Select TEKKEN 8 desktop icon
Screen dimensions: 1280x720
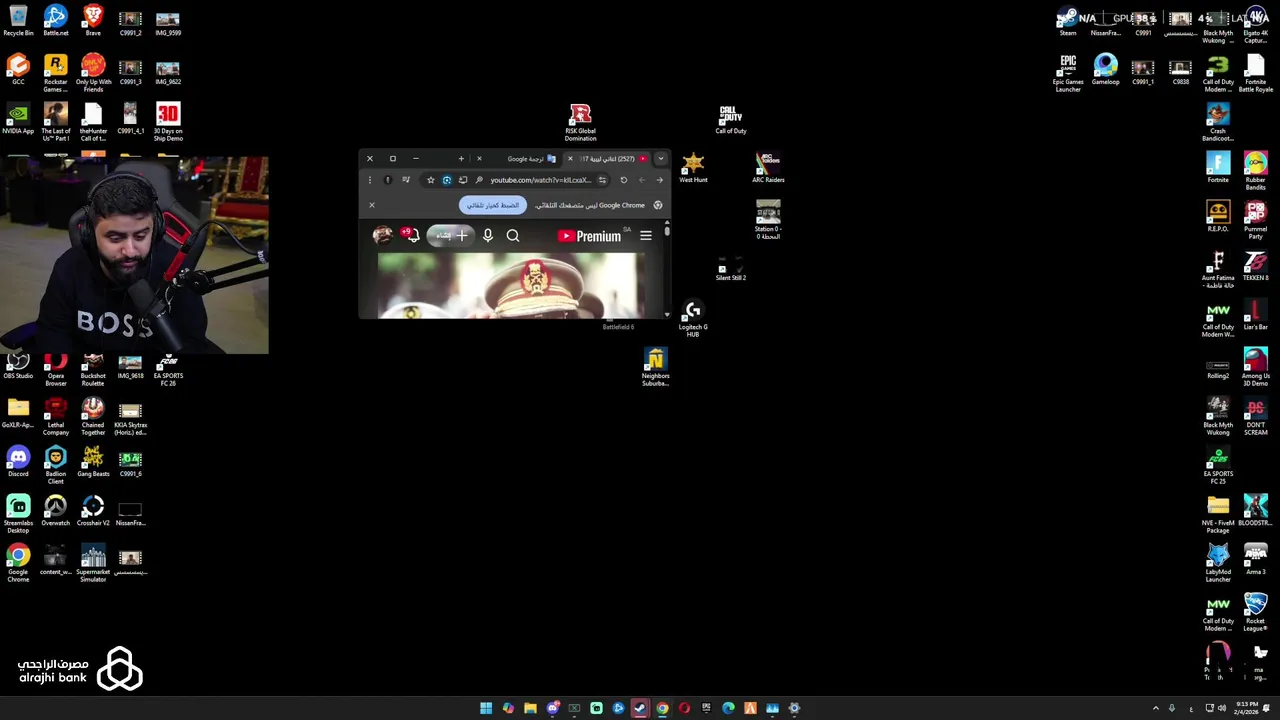tap(1256, 266)
